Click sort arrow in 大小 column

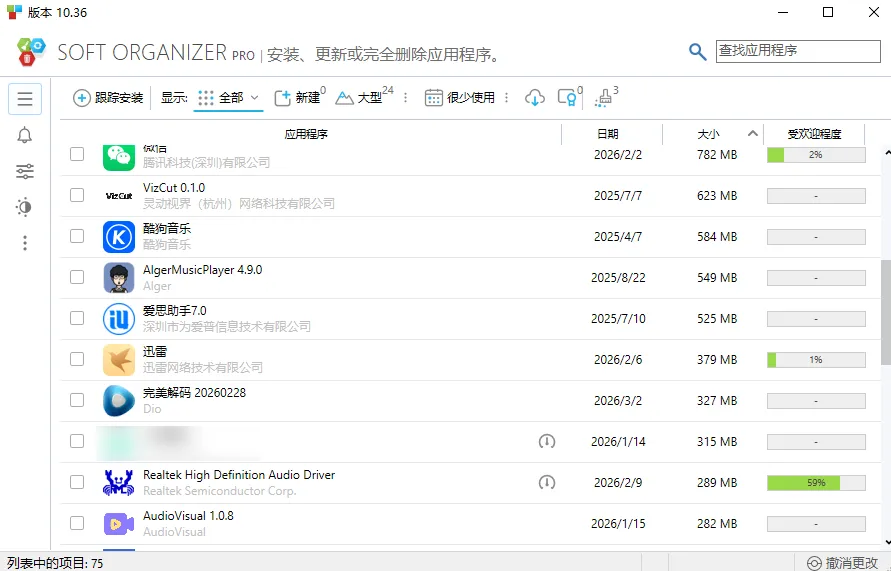[753, 134]
